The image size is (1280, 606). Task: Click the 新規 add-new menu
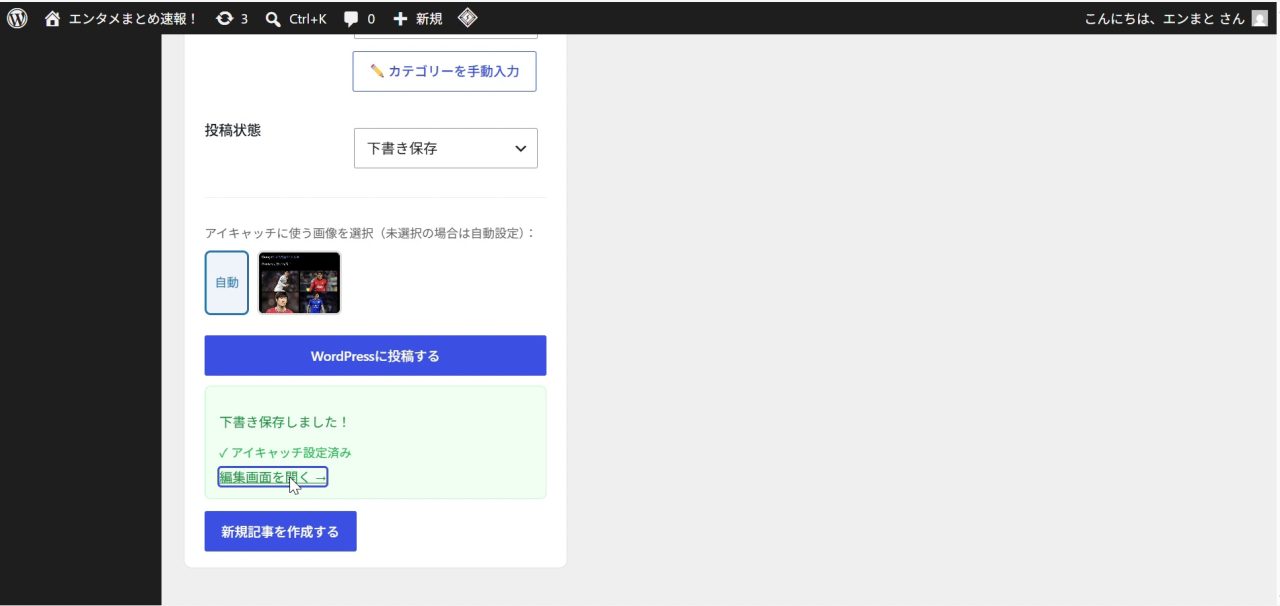418,18
